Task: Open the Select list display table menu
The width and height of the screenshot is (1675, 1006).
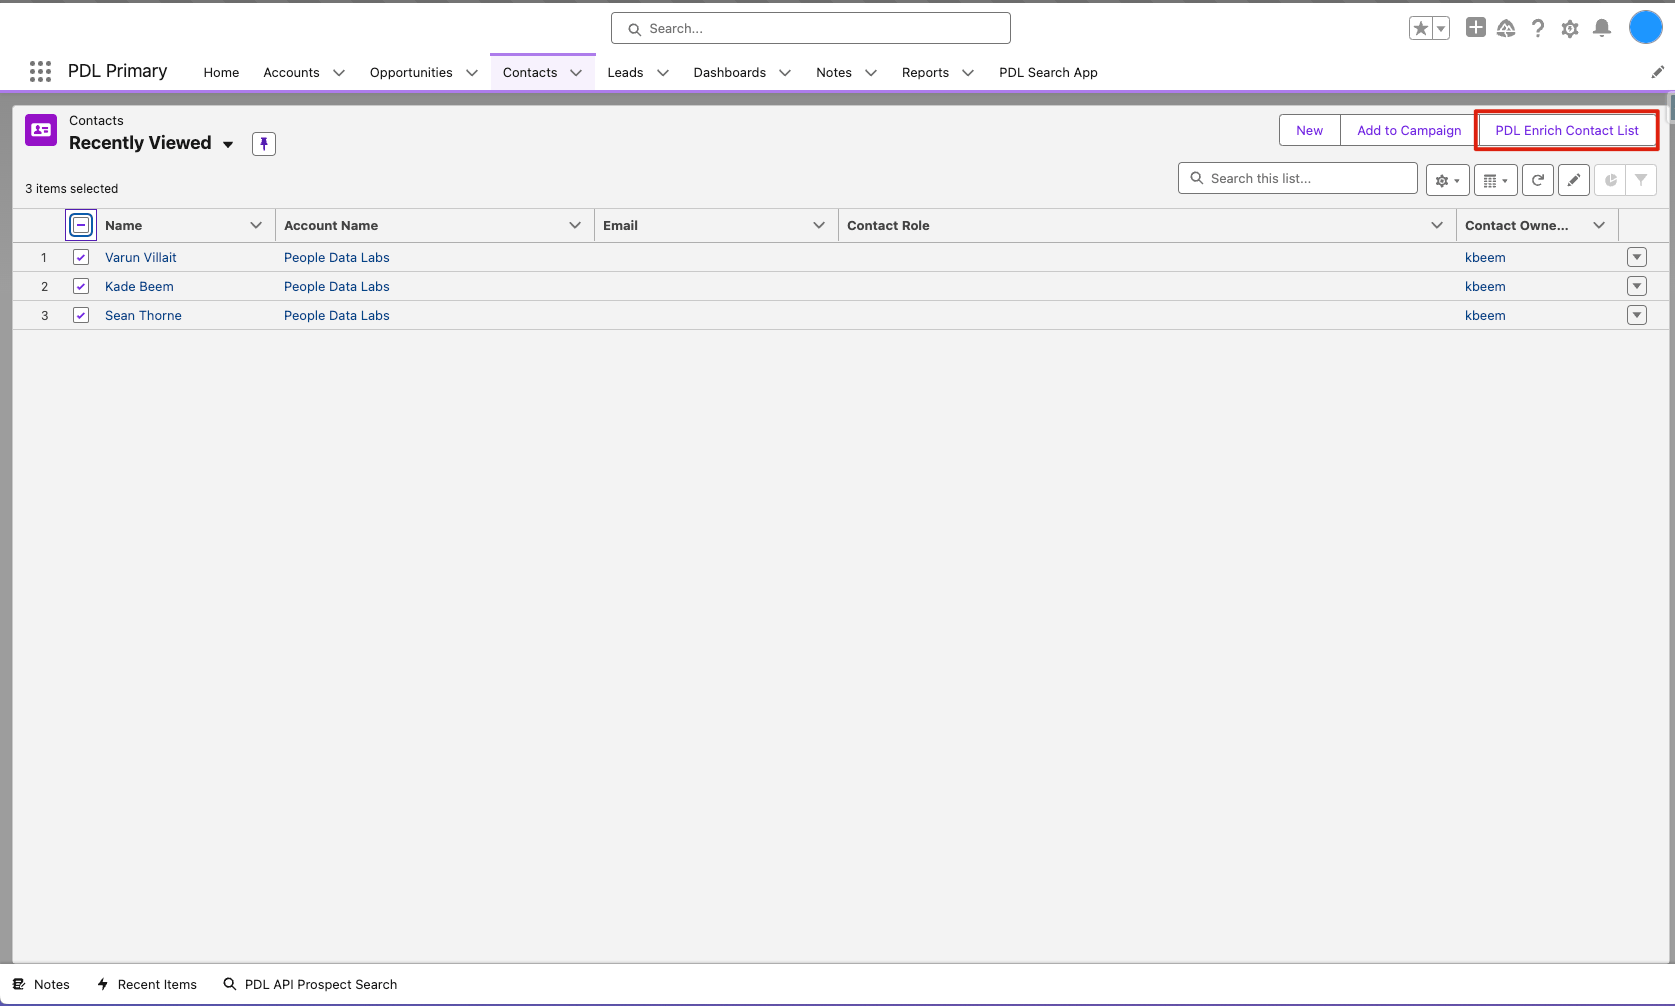Action: [x=1496, y=180]
